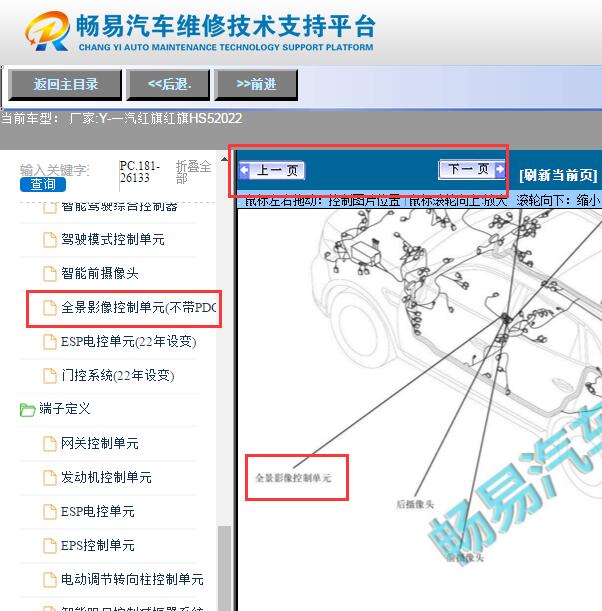602x611 pixels.
Task: Collapse the 端子定义 folder
Action: tap(64, 409)
